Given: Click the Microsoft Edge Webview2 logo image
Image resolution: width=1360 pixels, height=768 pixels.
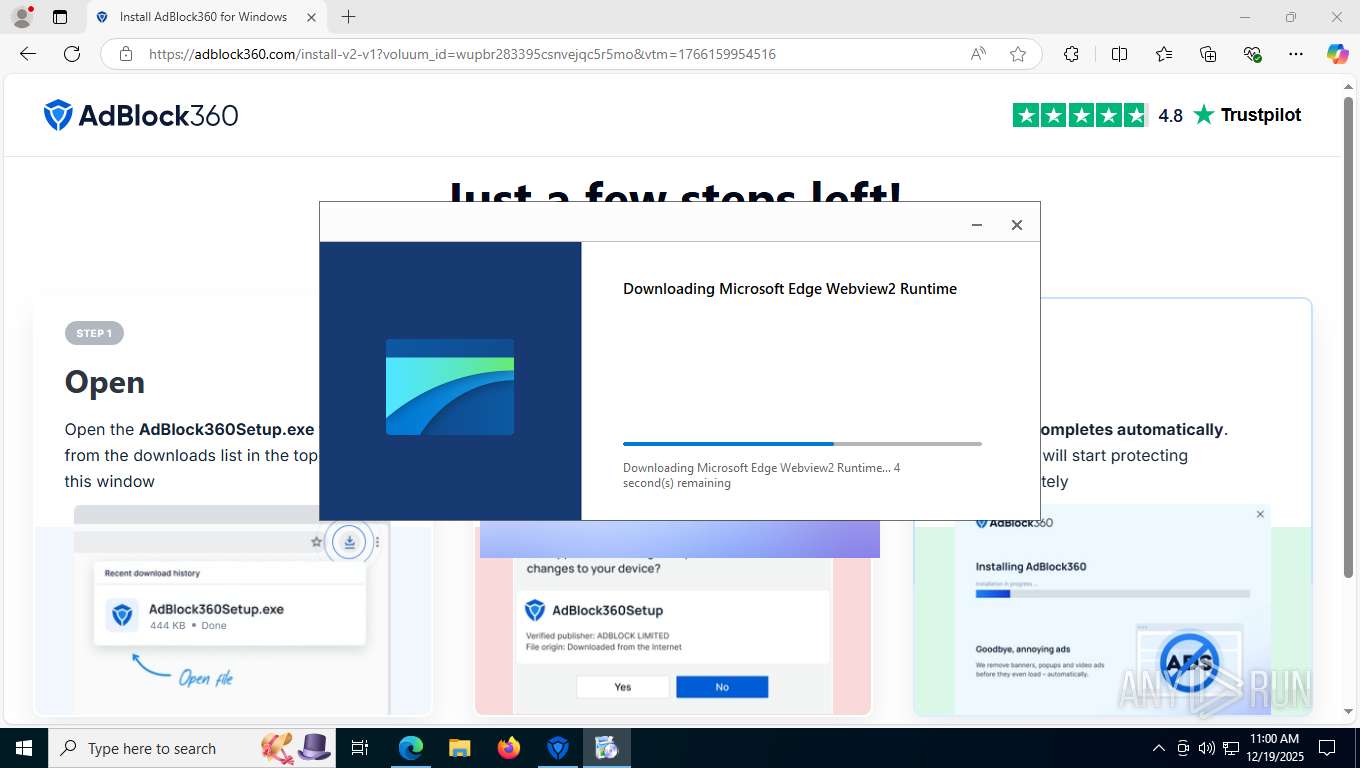Looking at the screenshot, I should click(450, 387).
